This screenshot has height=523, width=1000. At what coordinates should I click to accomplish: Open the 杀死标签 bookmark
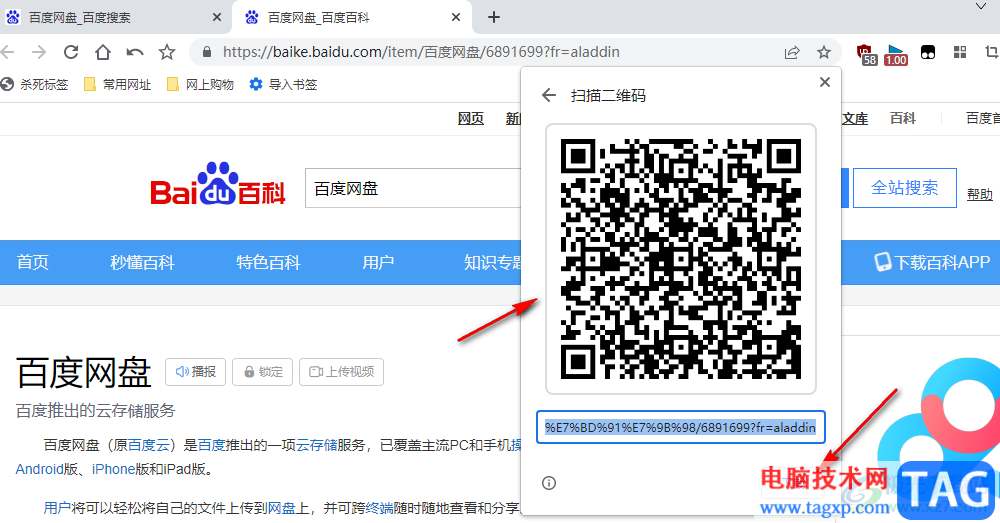click(x=34, y=84)
